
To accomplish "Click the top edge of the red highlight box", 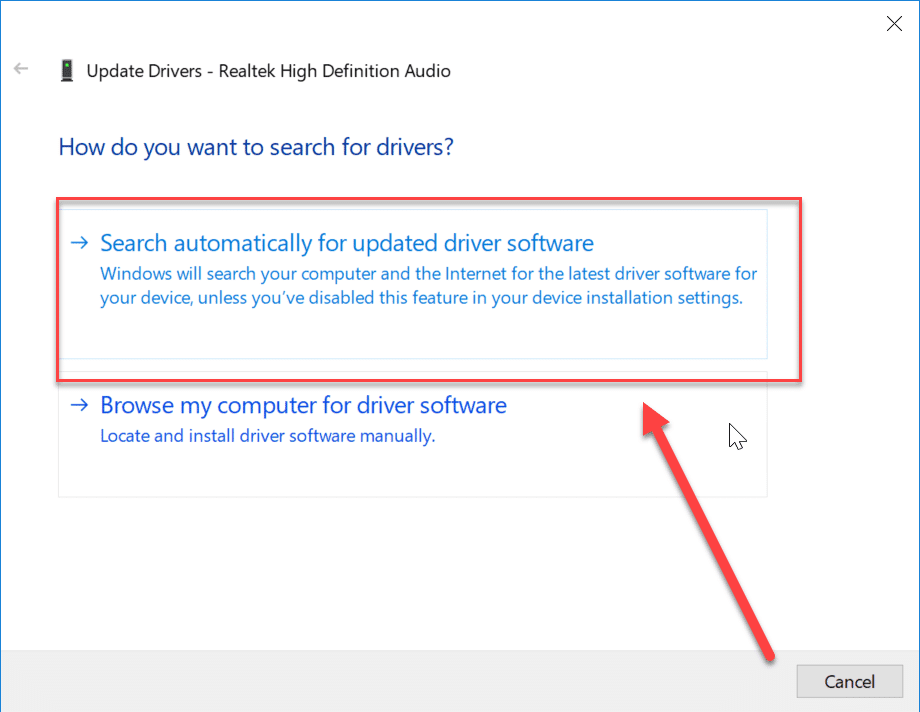I will click(x=428, y=200).
